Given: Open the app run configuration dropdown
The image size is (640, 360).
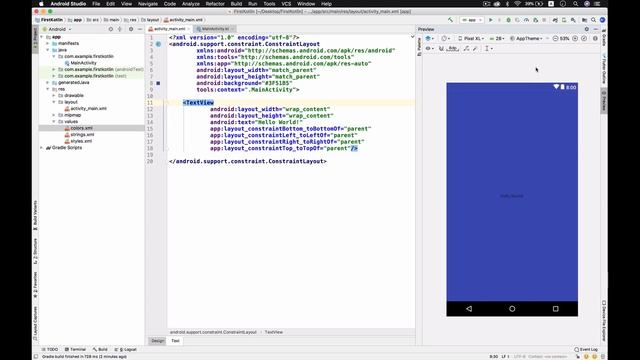Looking at the screenshot, I should (472, 20).
